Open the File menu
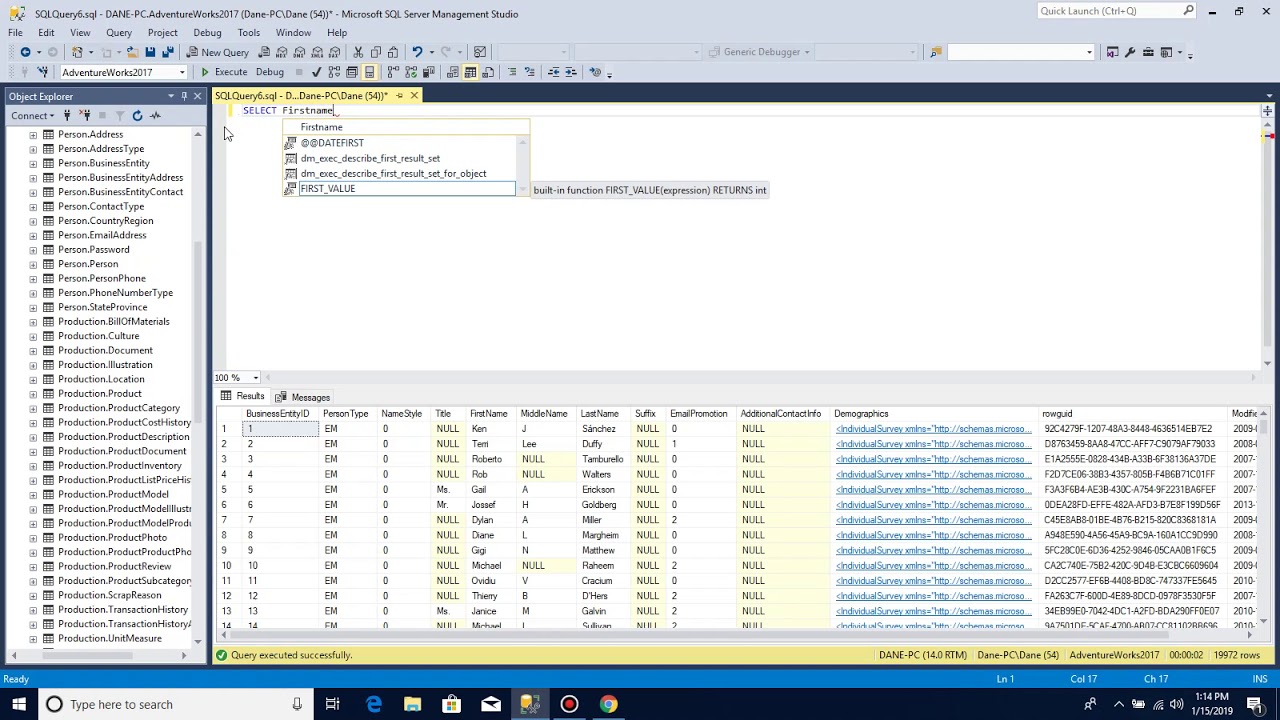This screenshot has width=1280, height=720. click(x=16, y=32)
